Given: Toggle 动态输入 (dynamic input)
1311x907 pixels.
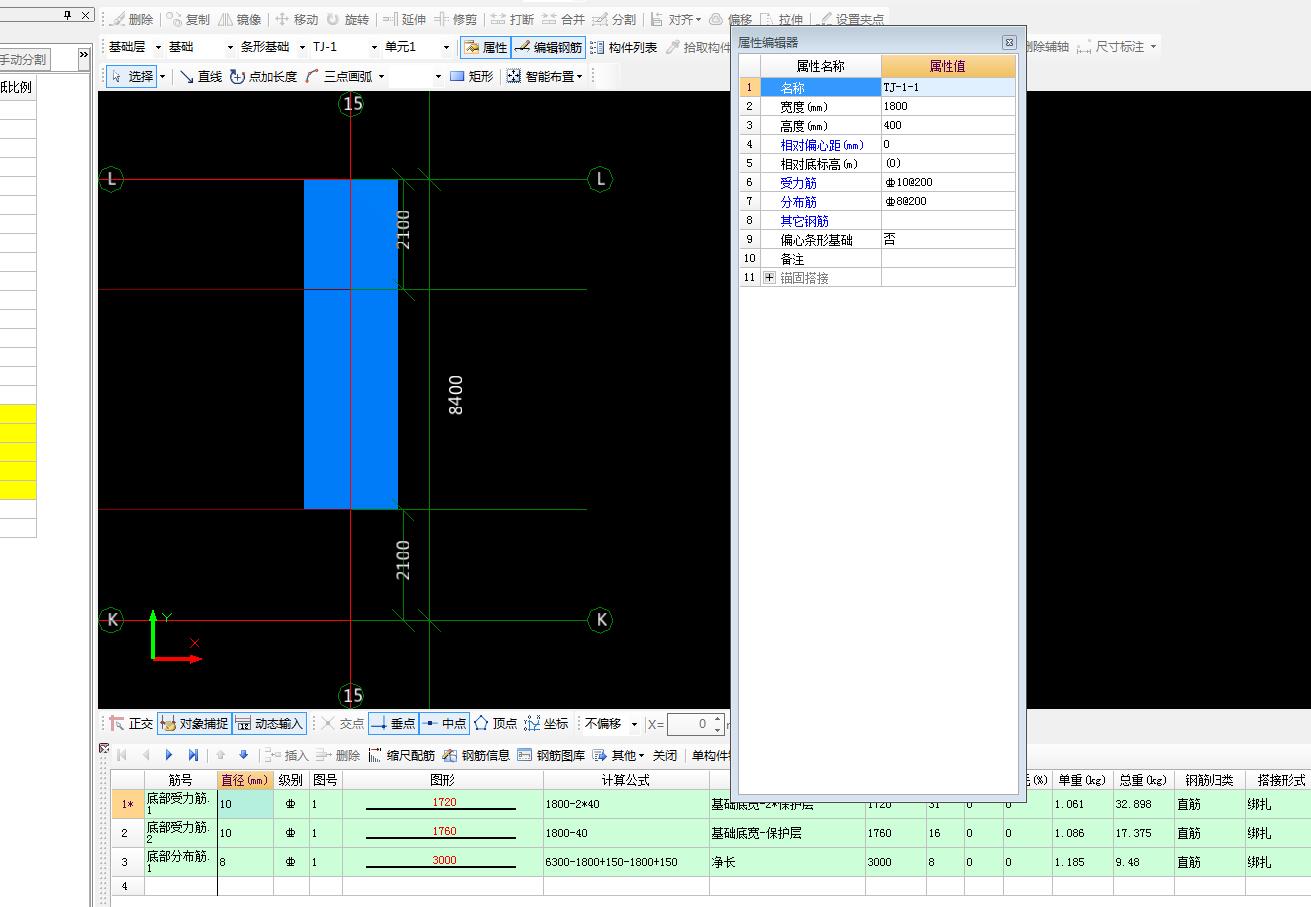Looking at the screenshot, I should [x=268, y=724].
